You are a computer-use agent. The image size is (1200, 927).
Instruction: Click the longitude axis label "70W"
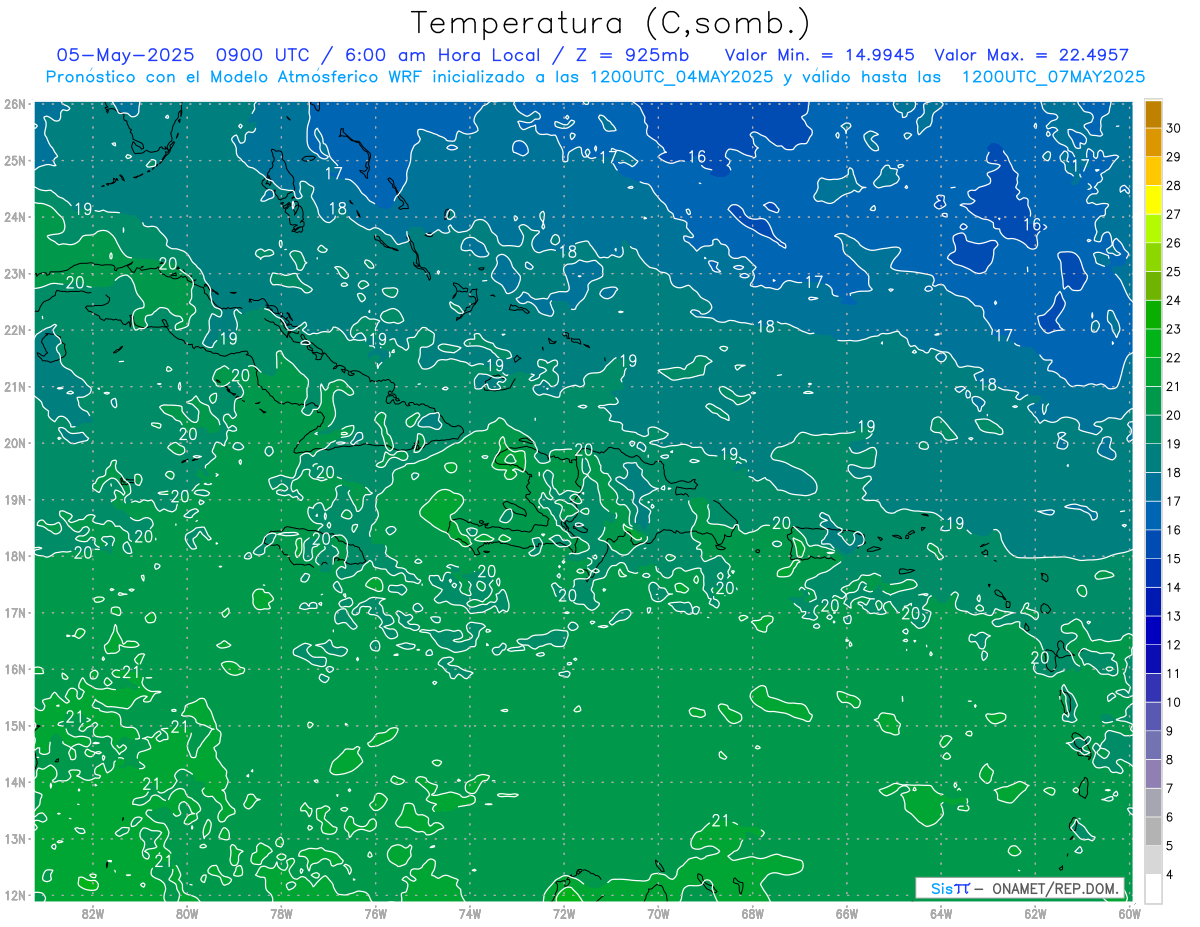click(x=658, y=913)
